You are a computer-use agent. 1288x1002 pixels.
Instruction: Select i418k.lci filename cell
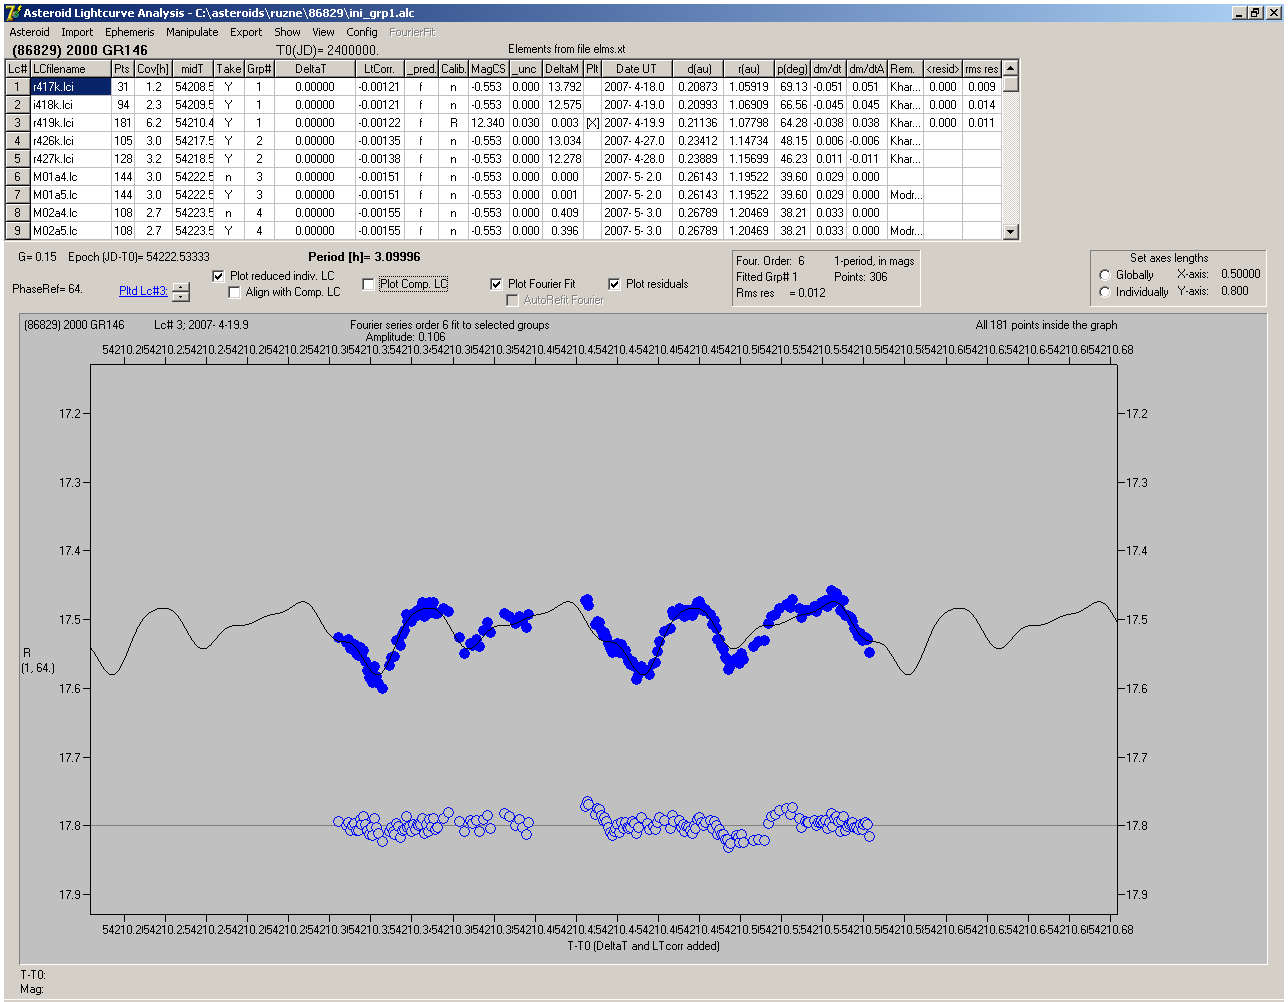pos(70,105)
